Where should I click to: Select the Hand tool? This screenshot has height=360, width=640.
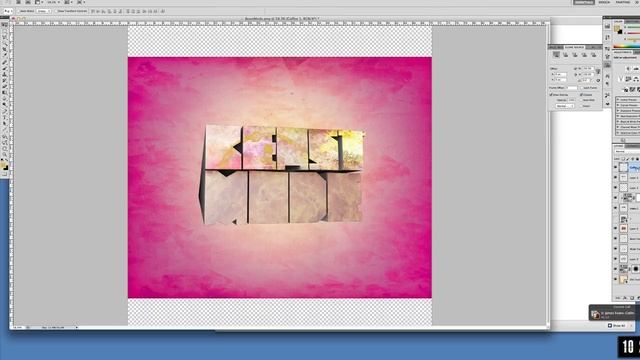point(4,149)
